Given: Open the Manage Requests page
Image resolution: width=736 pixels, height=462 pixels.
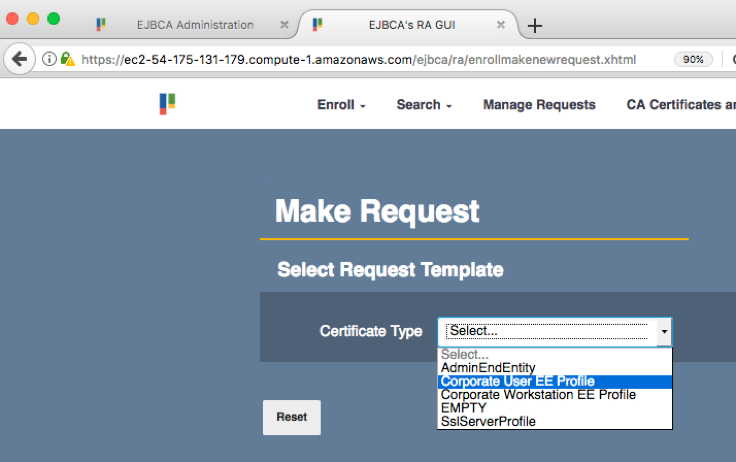Looking at the screenshot, I should [539, 105].
